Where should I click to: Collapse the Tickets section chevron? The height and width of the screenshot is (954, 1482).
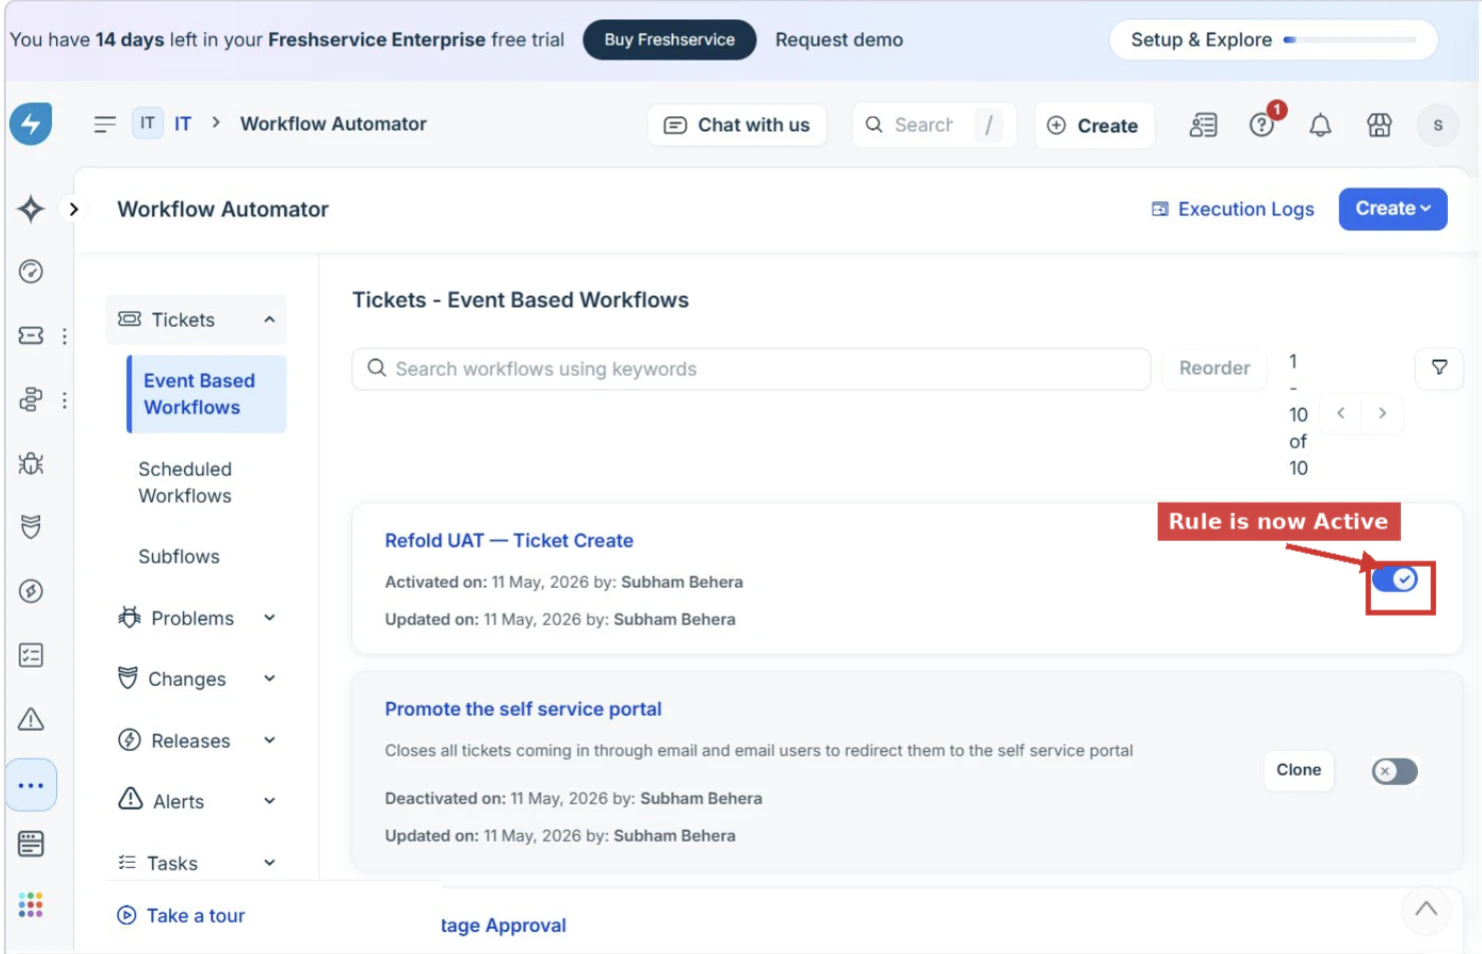tap(269, 320)
